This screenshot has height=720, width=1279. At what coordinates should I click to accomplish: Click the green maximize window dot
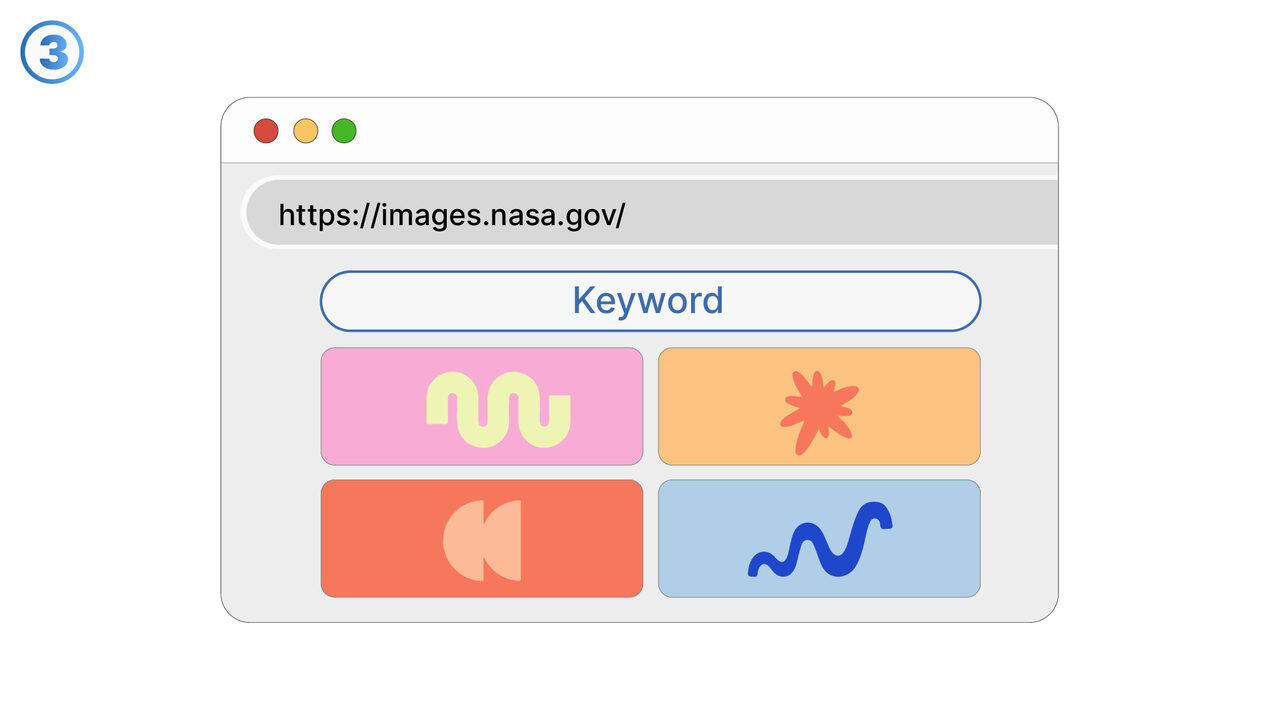coord(344,131)
